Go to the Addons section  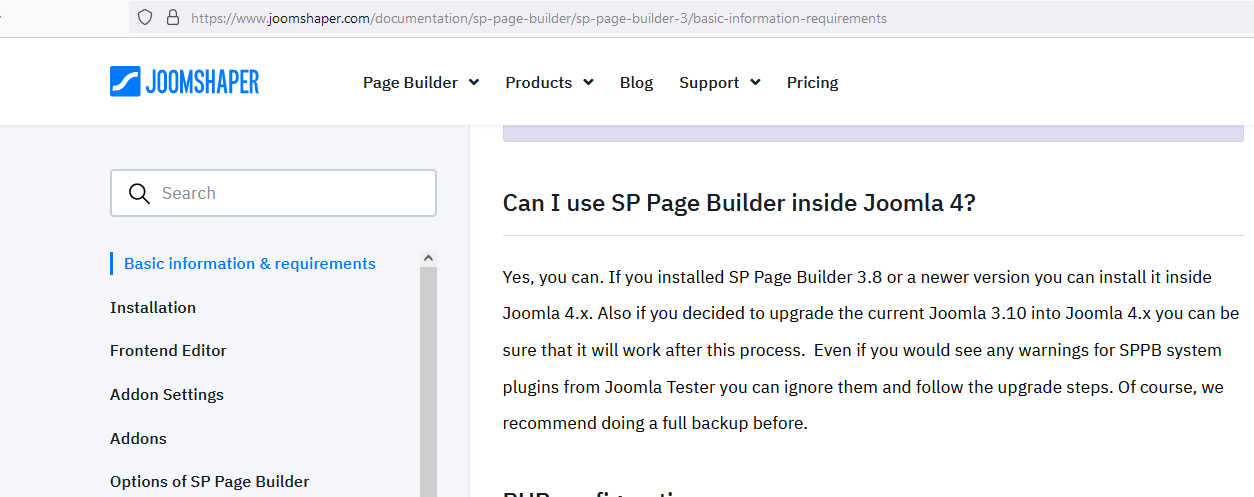[138, 439]
